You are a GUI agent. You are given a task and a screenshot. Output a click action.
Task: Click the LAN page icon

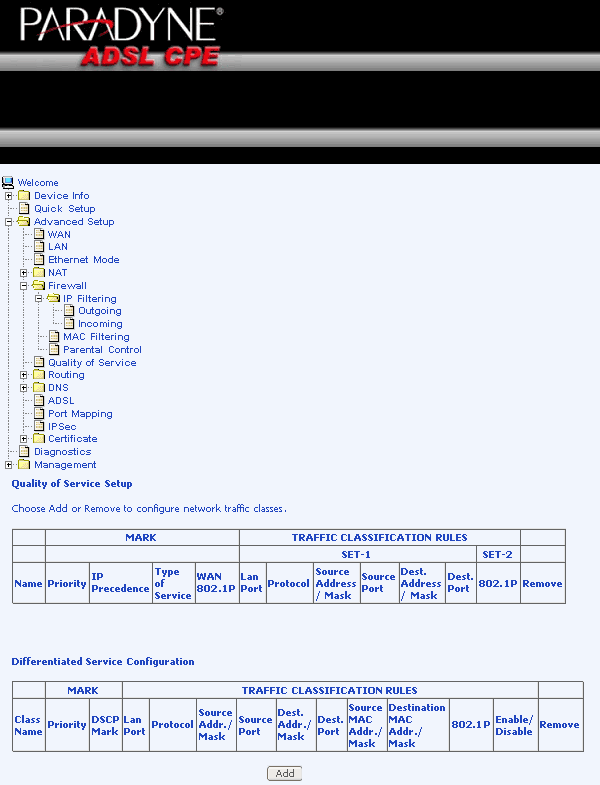tap(39, 246)
